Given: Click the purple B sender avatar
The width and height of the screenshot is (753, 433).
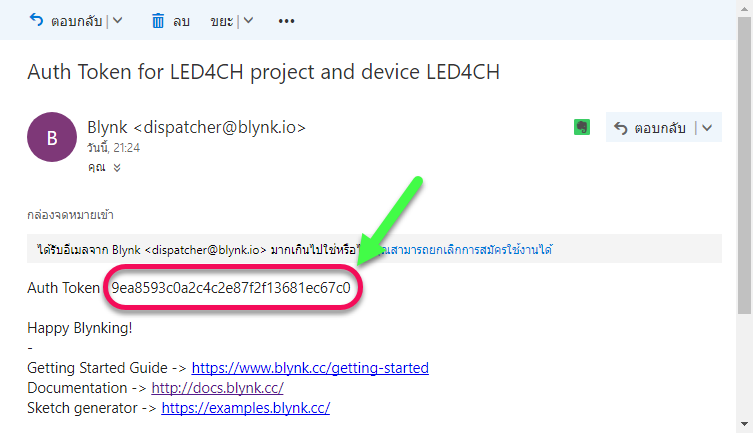Looking at the screenshot, I should pyautogui.click(x=52, y=137).
